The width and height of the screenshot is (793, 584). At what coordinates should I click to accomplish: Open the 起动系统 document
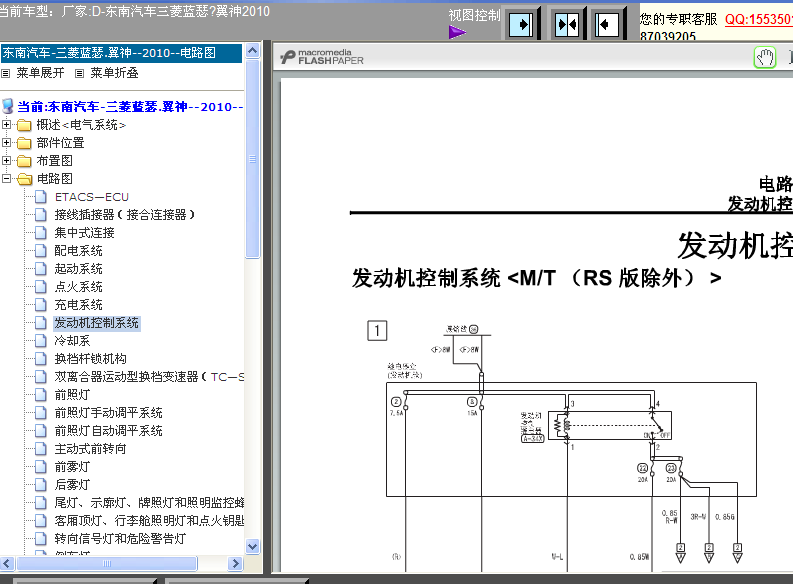click(78, 268)
